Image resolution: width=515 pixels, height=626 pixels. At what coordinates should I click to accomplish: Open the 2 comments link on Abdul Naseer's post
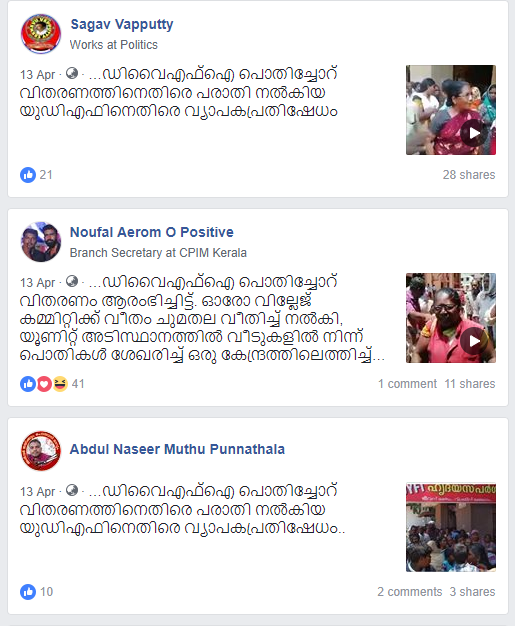coord(410,592)
